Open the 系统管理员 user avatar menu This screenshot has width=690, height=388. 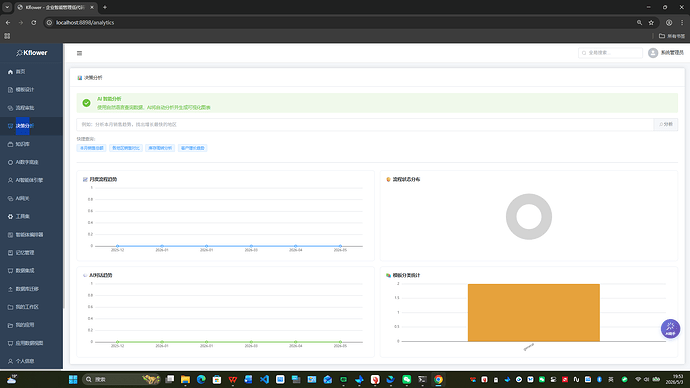coord(665,53)
